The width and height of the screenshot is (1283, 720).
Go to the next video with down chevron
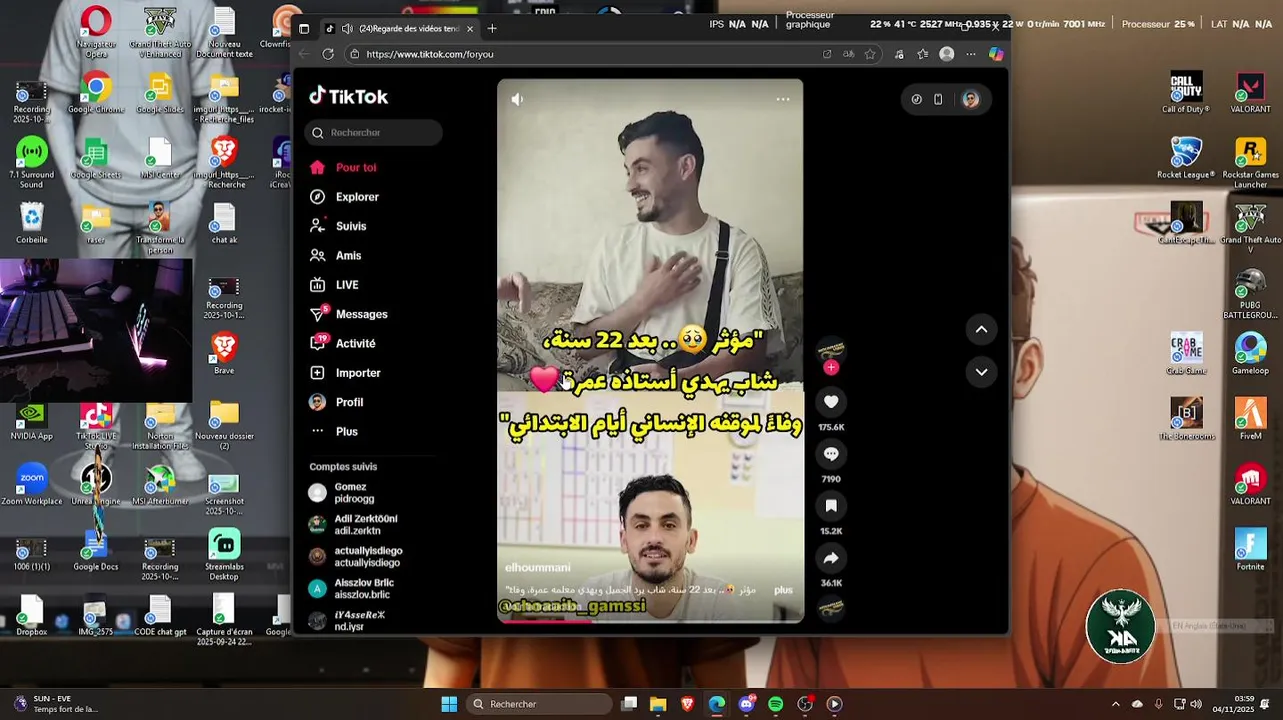pyautogui.click(x=981, y=372)
